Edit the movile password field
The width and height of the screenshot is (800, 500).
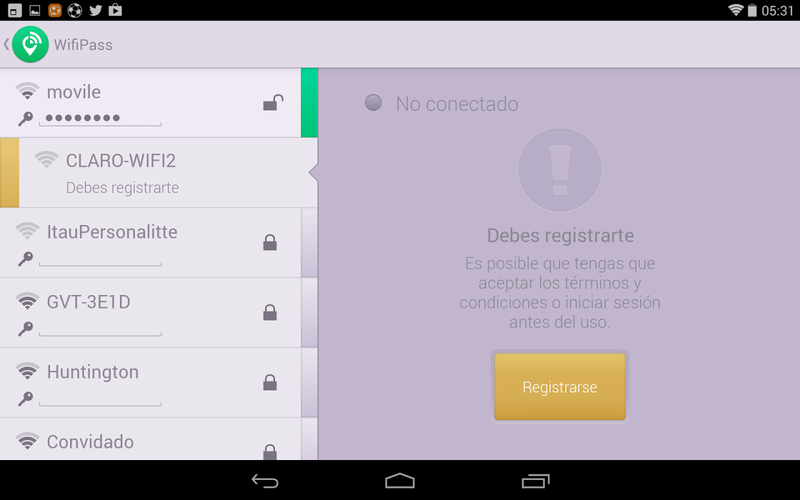click(x=101, y=118)
